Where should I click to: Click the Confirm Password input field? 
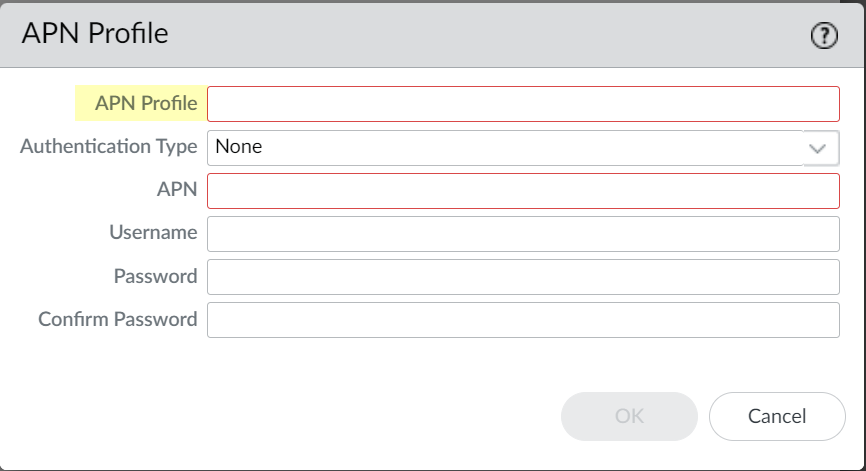point(522,320)
